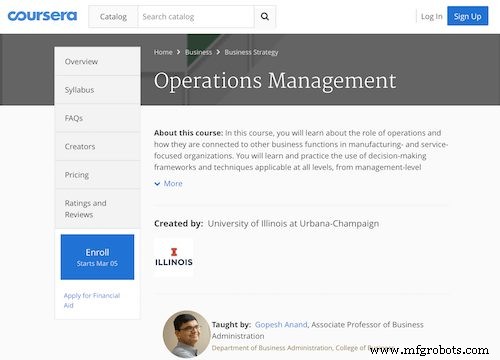Expand description with More chevron
Screen dimensions: 500x360
(x=168, y=184)
